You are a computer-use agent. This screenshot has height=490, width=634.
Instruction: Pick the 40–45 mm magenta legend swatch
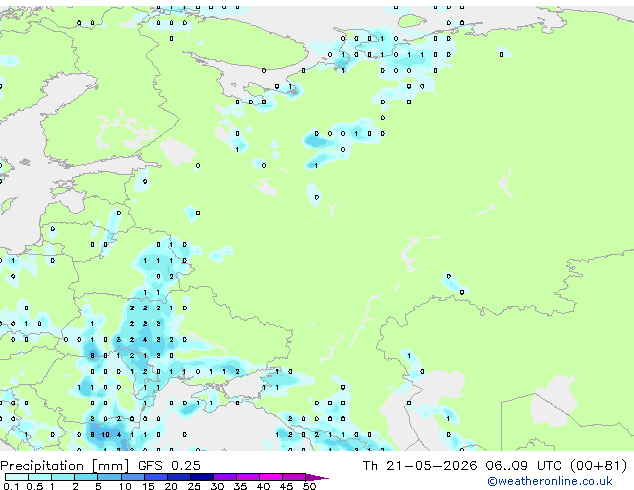(271, 477)
